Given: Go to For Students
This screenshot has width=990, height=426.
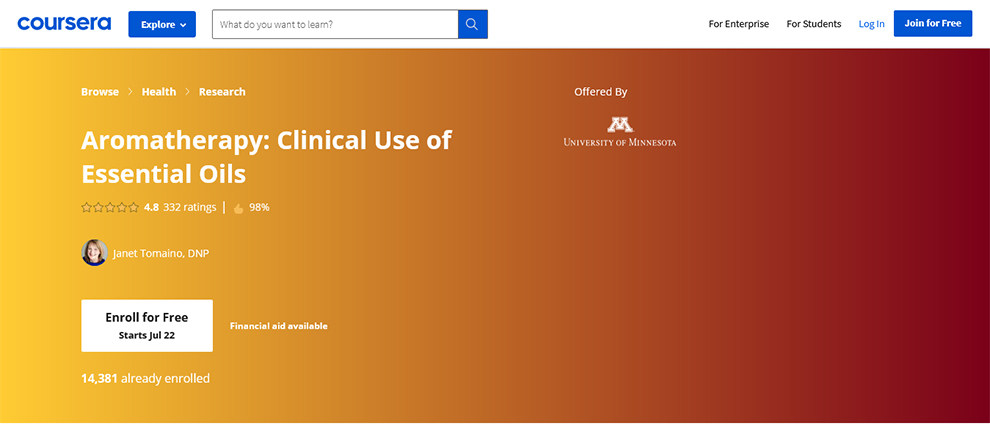Looking at the screenshot, I should click(814, 24).
